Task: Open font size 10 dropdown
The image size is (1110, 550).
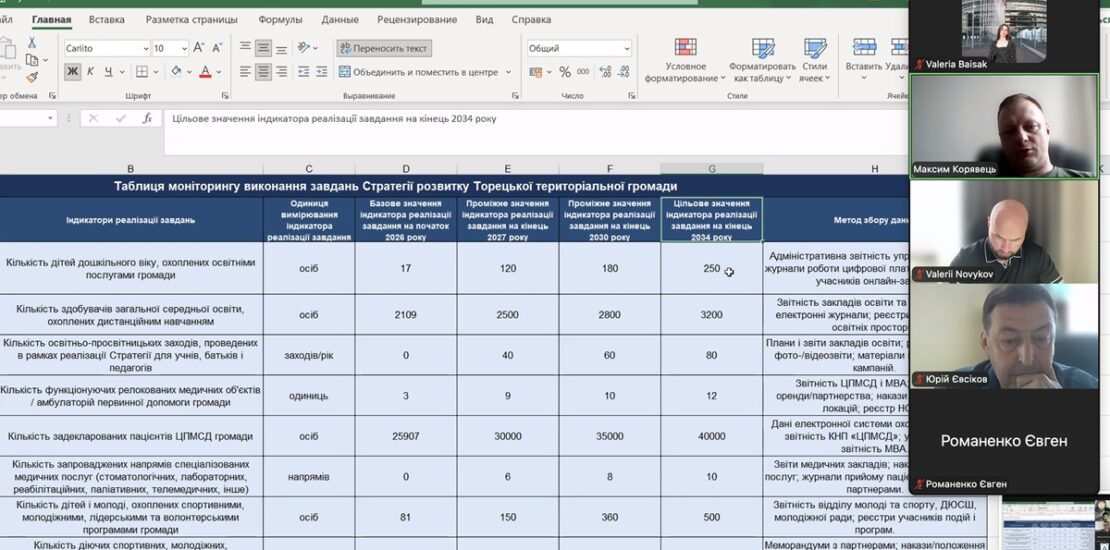Action: [184, 48]
